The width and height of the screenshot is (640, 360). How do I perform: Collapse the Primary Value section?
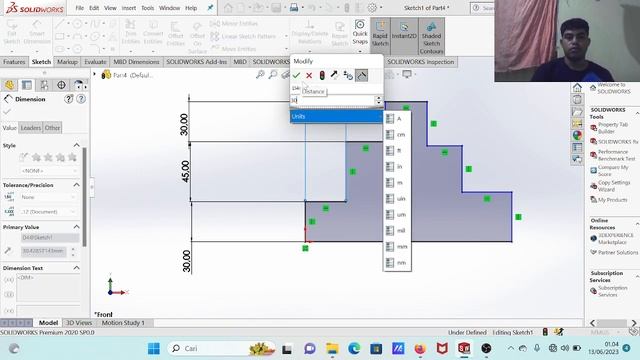(77, 227)
